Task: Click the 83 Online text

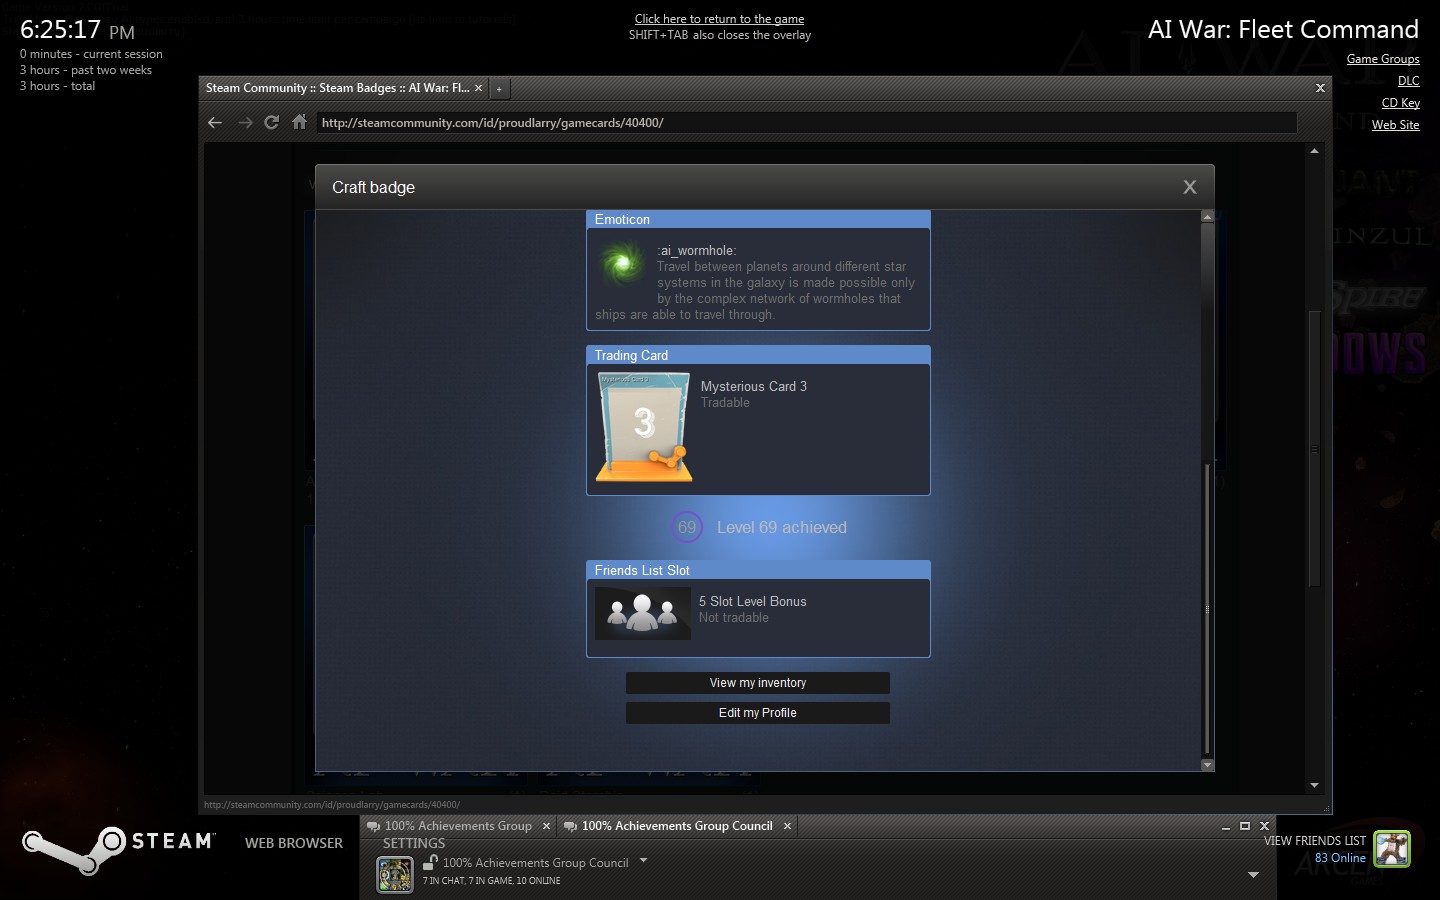Action: pyautogui.click(x=1340, y=858)
